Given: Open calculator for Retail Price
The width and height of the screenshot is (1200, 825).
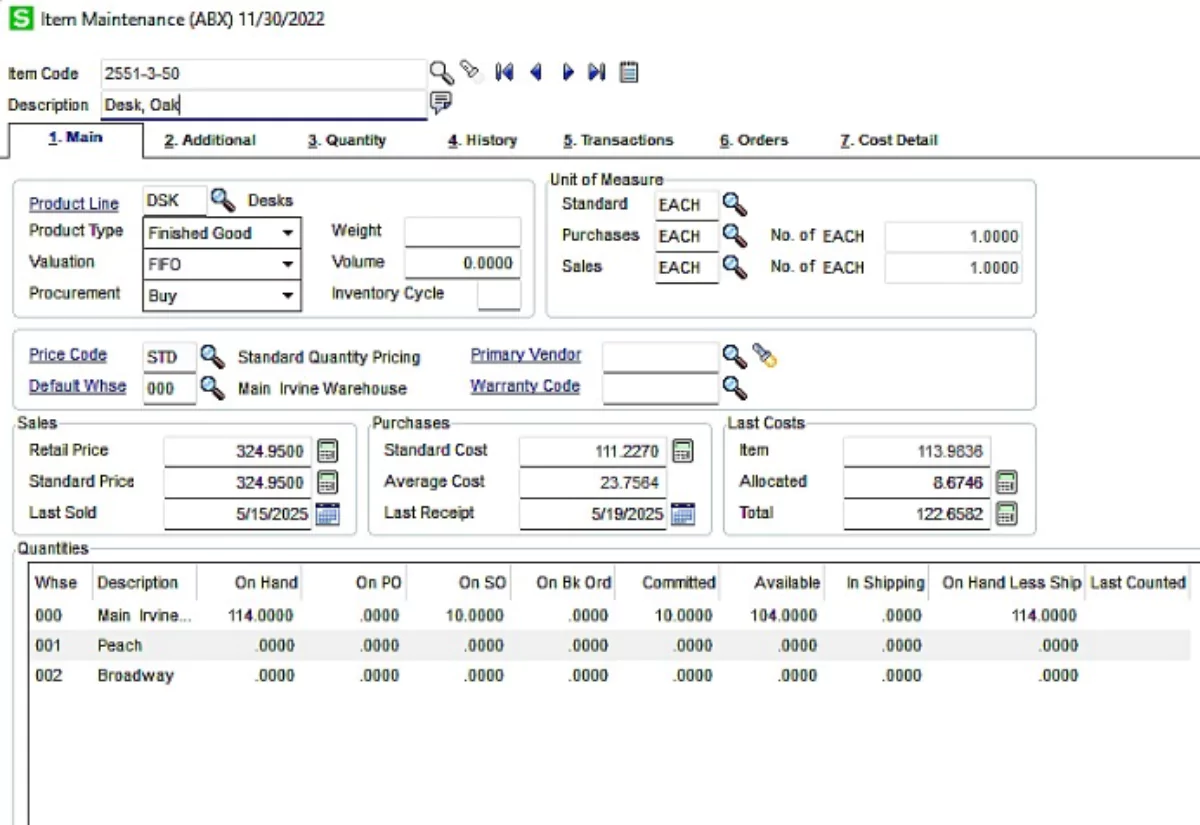Looking at the screenshot, I should point(327,451).
